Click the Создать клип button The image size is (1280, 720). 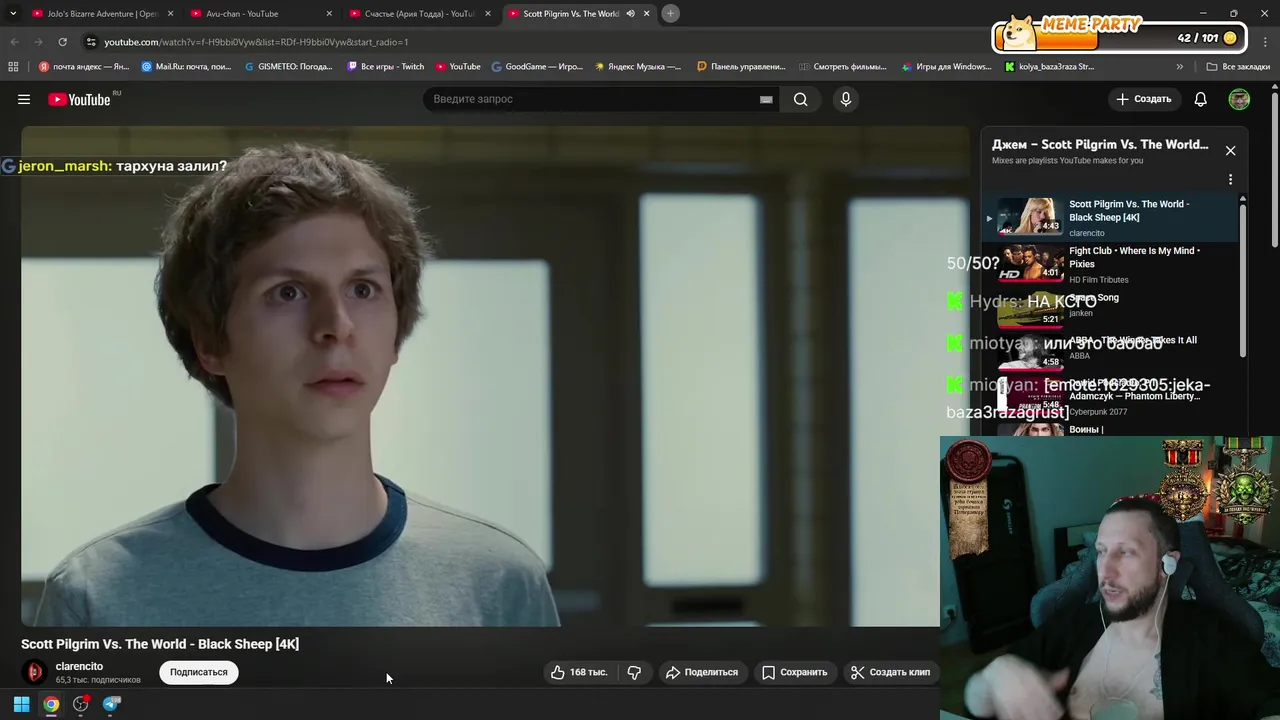890,672
